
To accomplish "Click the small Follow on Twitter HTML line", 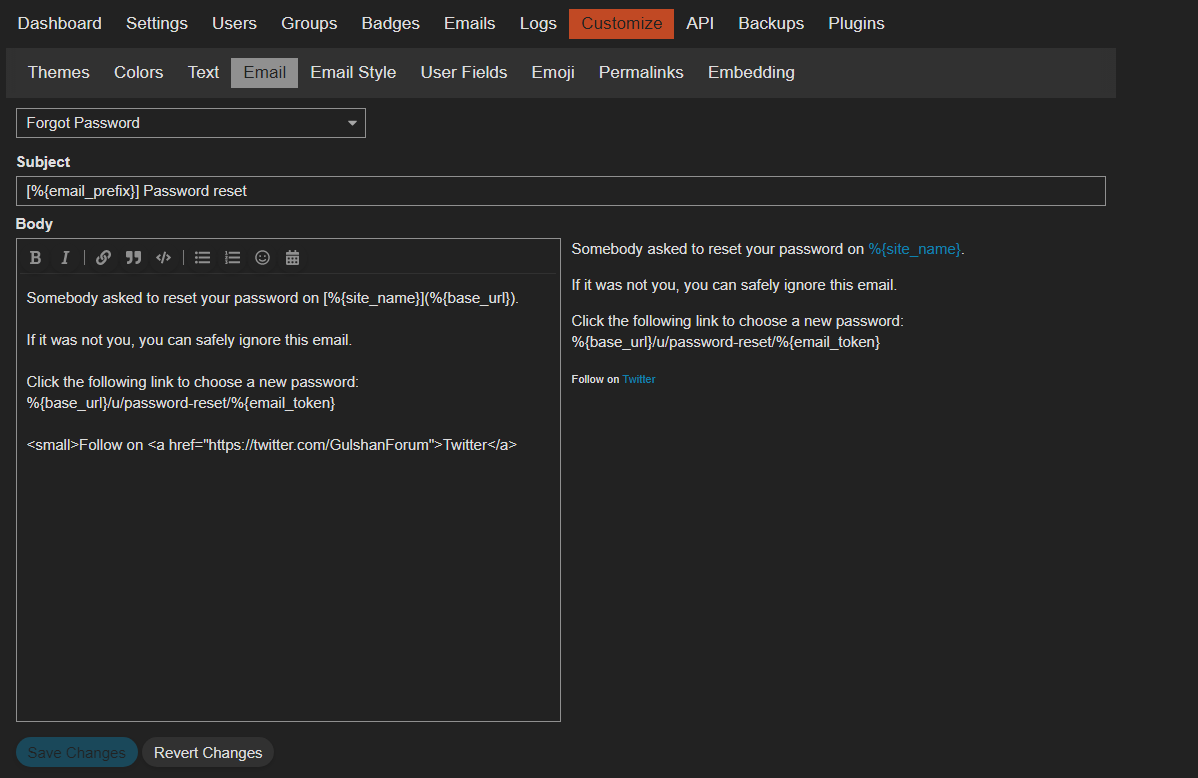I will pyautogui.click(x=271, y=445).
